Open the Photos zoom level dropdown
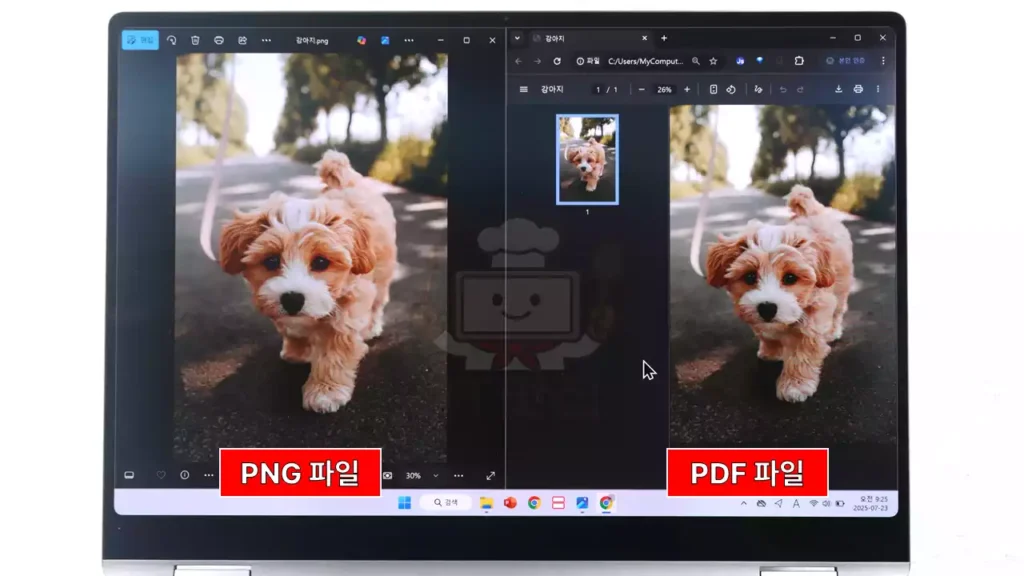The image size is (1024, 576). [x=435, y=475]
